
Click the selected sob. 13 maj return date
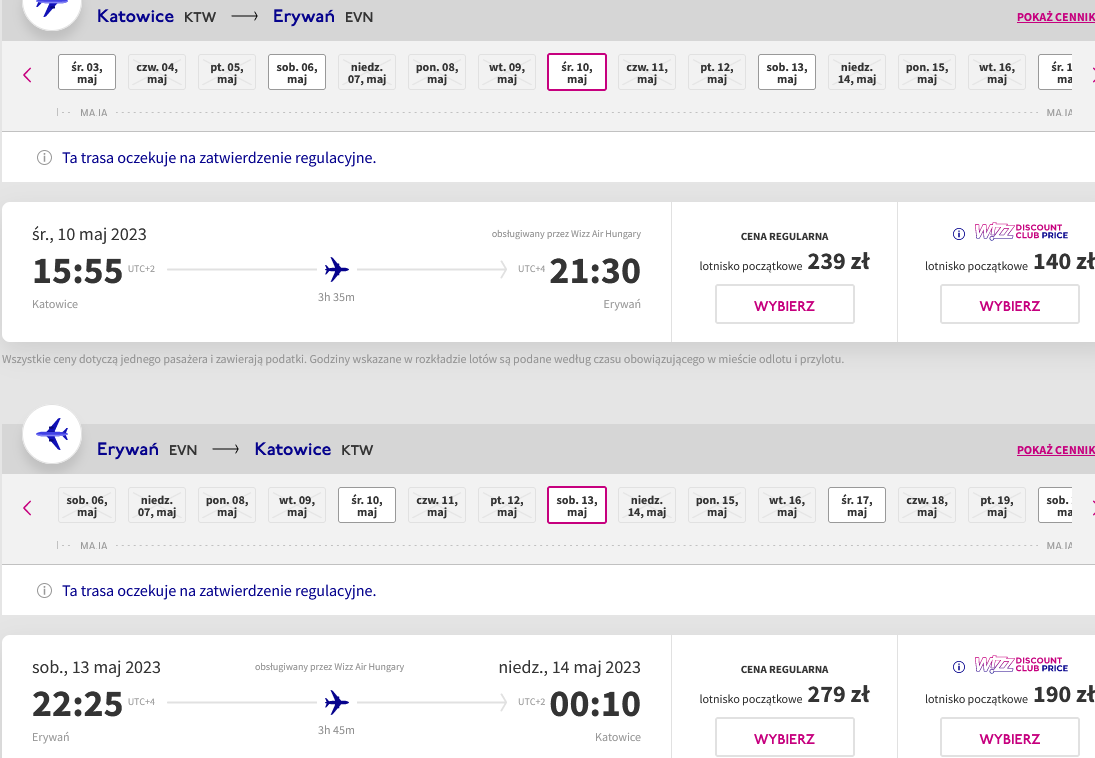coord(577,505)
